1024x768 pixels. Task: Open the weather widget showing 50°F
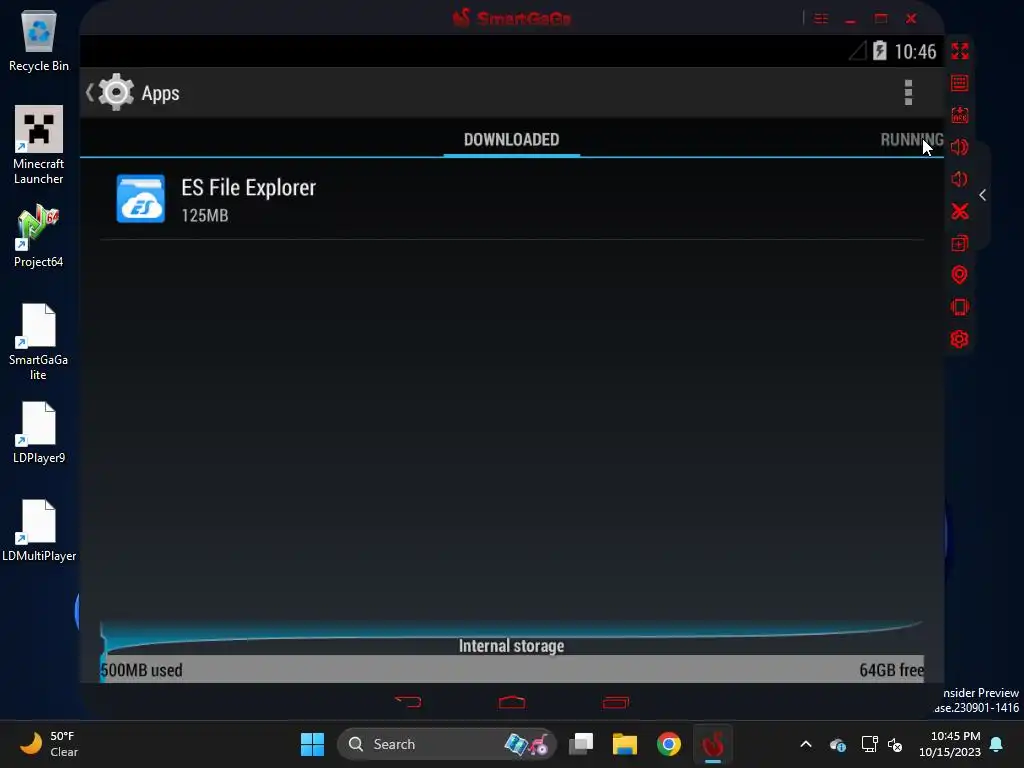[x=49, y=744]
